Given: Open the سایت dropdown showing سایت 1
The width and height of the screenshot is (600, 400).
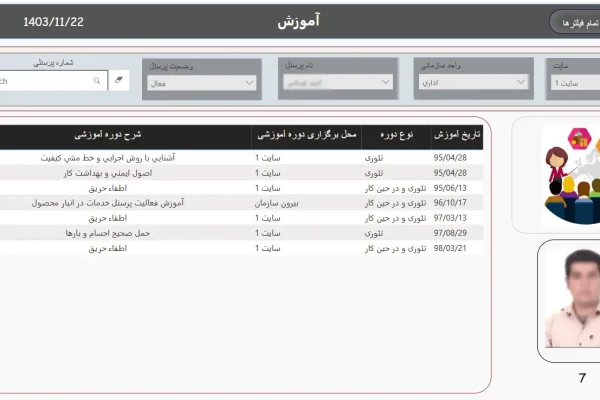Looking at the screenshot, I should tap(576, 83).
